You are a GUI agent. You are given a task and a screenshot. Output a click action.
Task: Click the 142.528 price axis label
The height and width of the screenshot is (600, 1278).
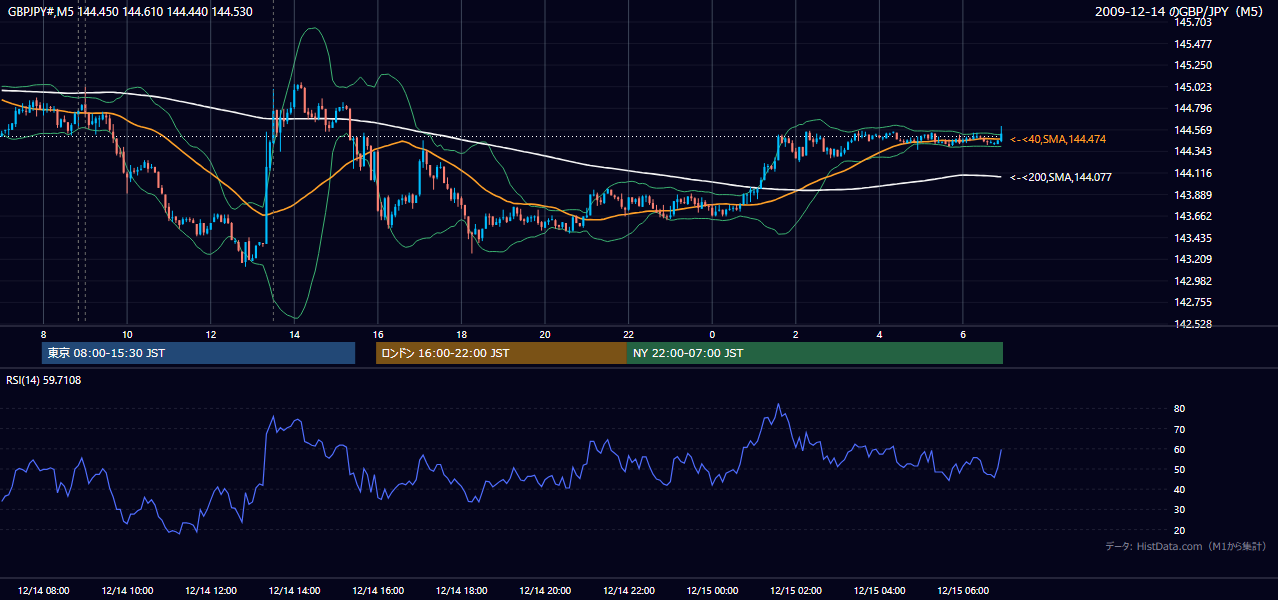[x=1191, y=324]
